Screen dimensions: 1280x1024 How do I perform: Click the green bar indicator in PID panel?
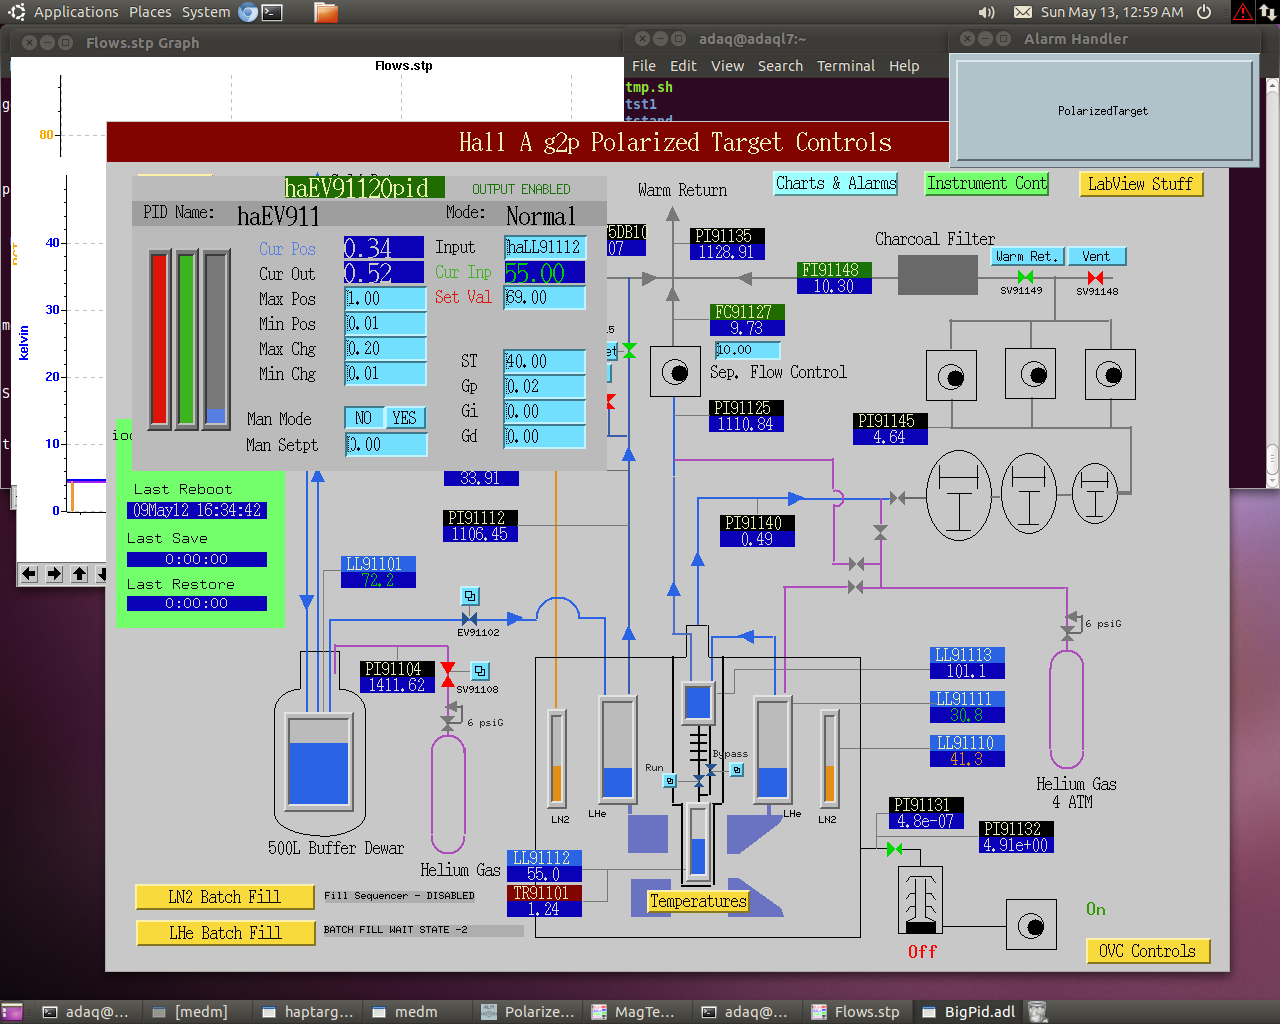click(186, 340)
